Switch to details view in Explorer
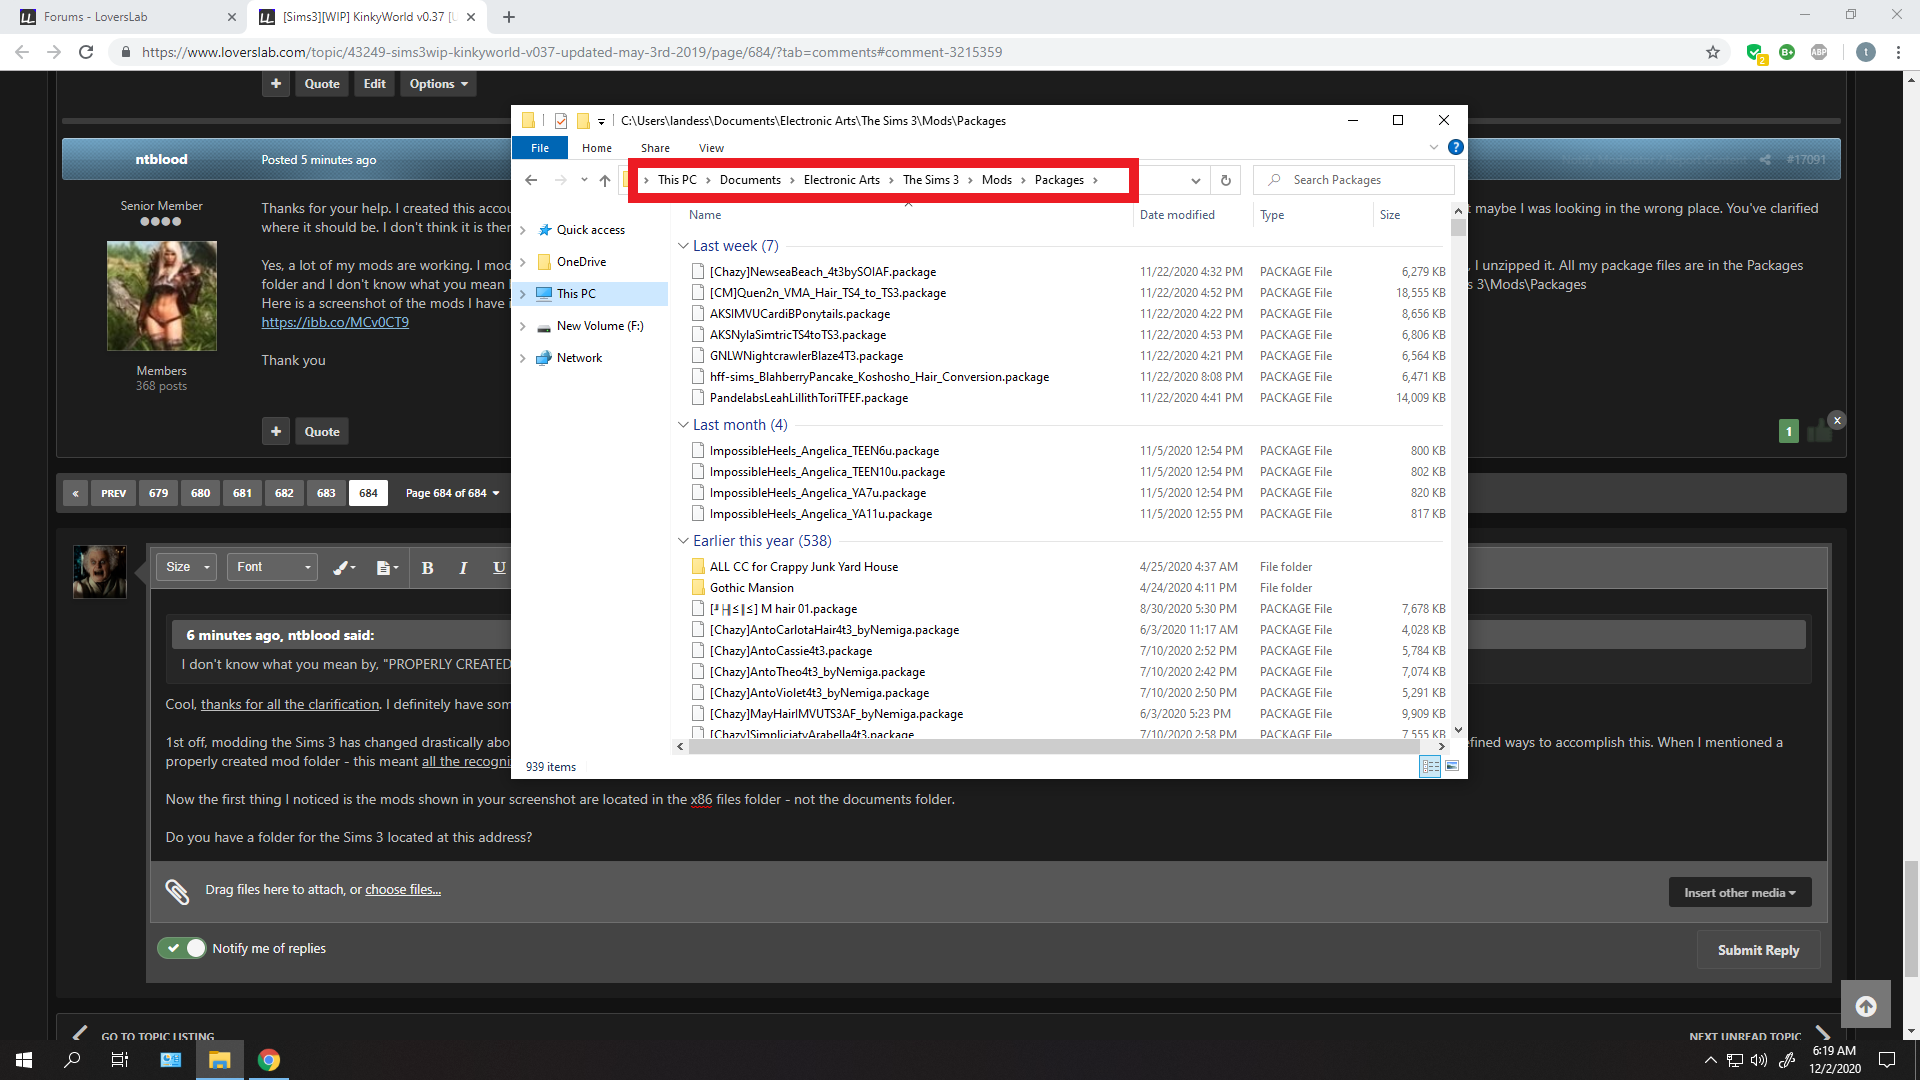This screenshot has width=1920, height=1080. 1431,766
